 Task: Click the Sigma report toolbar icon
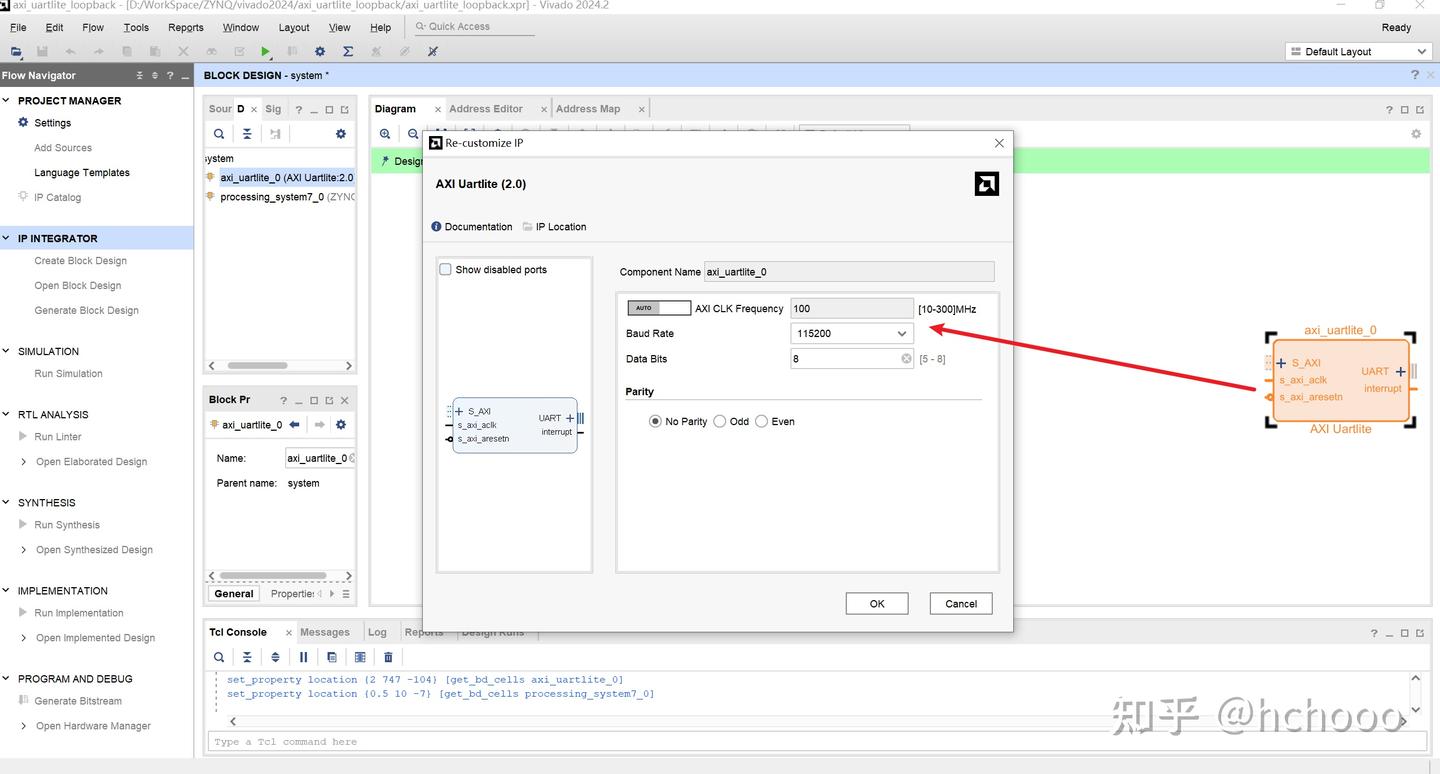[348, 52]
